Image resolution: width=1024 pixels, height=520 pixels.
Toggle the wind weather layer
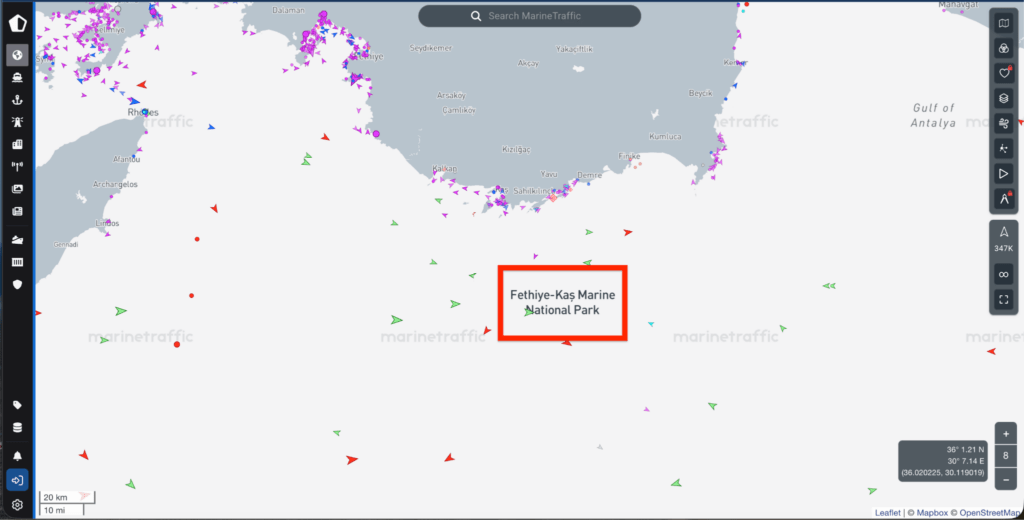pos(1004,123)
